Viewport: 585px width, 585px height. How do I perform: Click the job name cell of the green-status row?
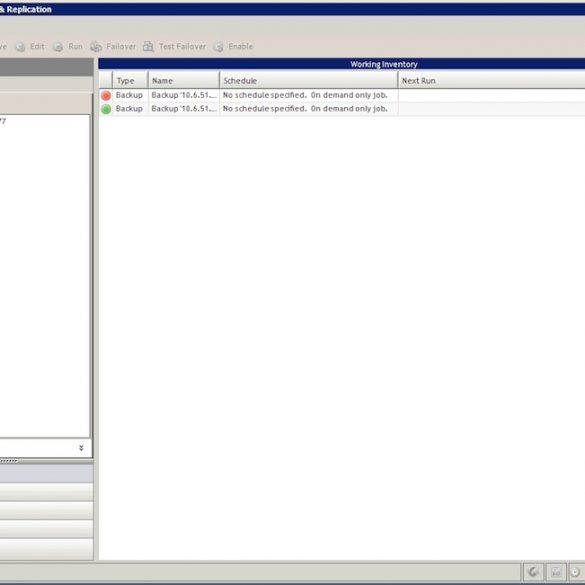pos(184,109)
